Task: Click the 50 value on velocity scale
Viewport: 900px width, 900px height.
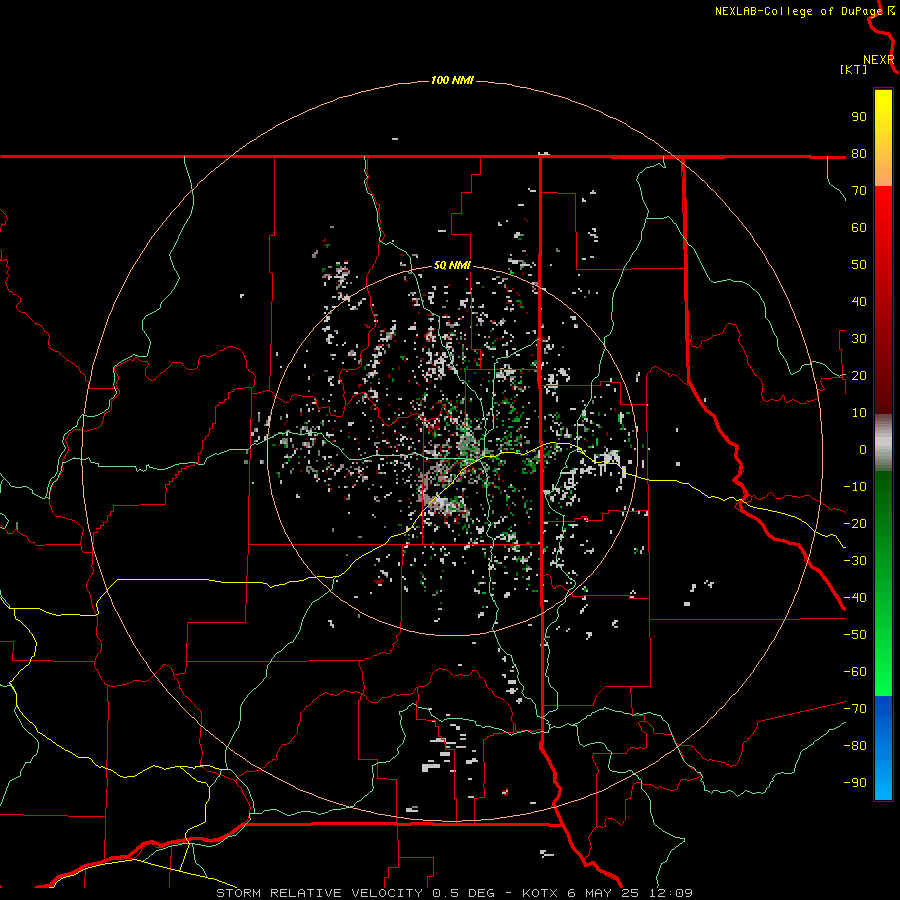Action: pyautogui.click(x=859, y=265)
